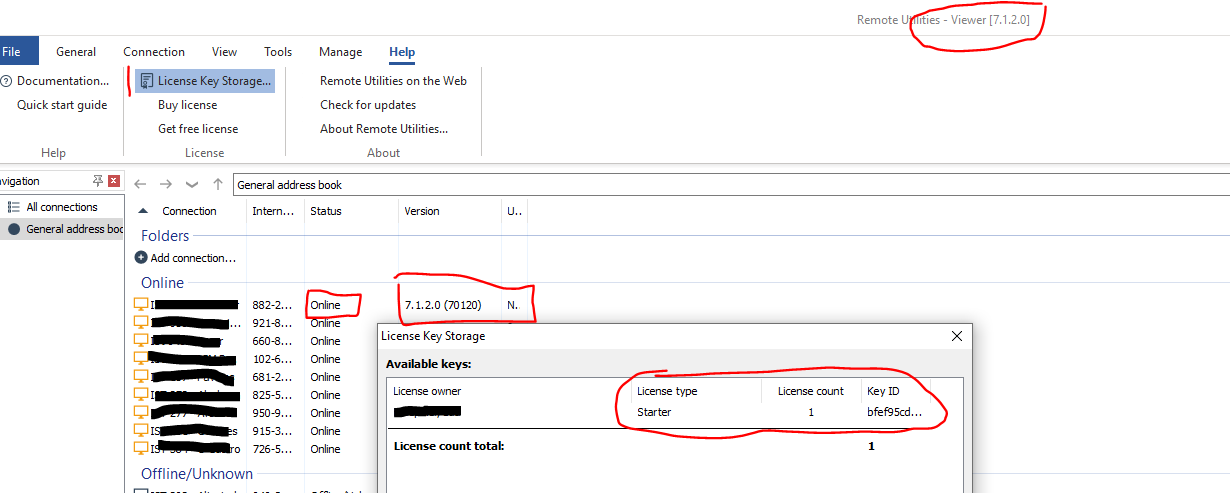Open License Key Storage from the ribbon

point(205,81)
